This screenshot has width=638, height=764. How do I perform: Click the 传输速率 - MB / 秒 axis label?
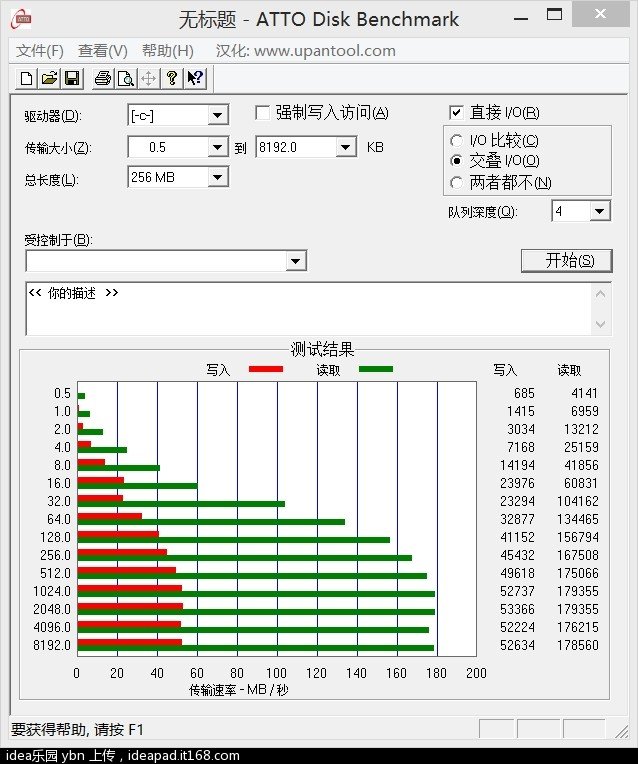(239, 690)
